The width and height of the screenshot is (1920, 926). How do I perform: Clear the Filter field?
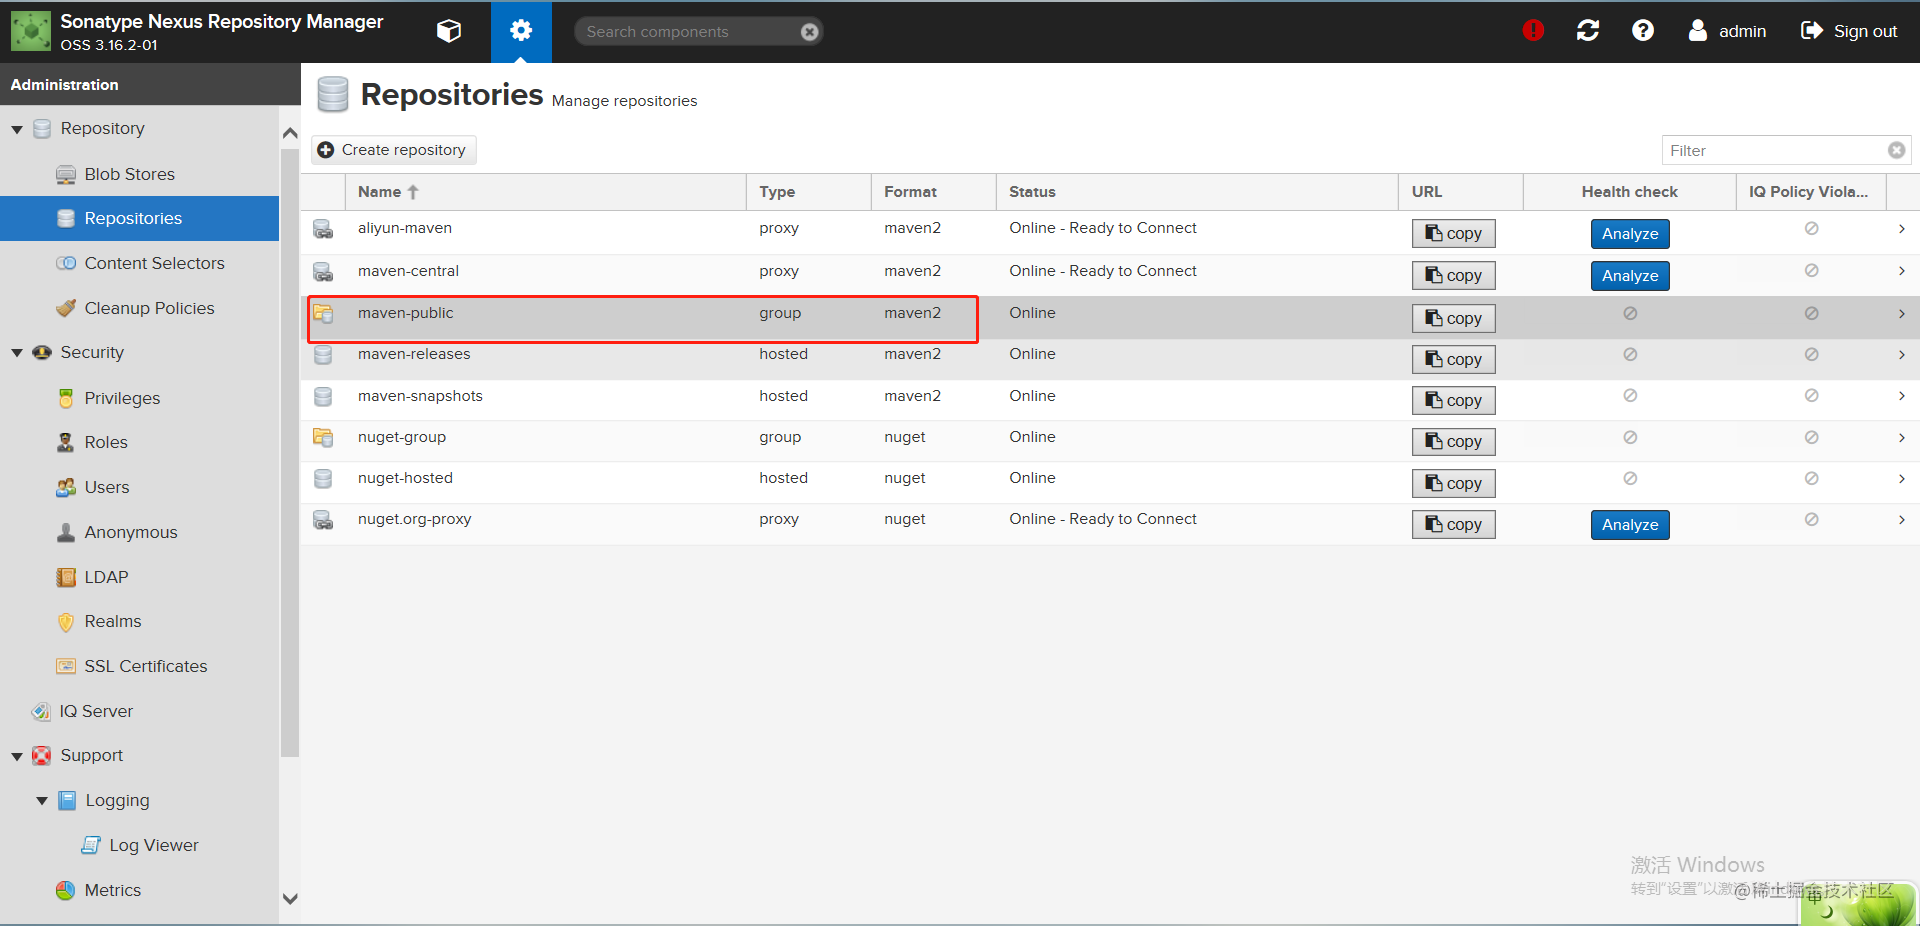click(x=1896, y=150)
